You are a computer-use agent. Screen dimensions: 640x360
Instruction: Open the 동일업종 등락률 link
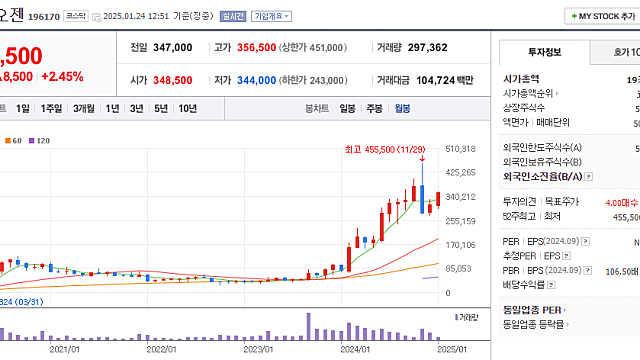tap(536, 324)
